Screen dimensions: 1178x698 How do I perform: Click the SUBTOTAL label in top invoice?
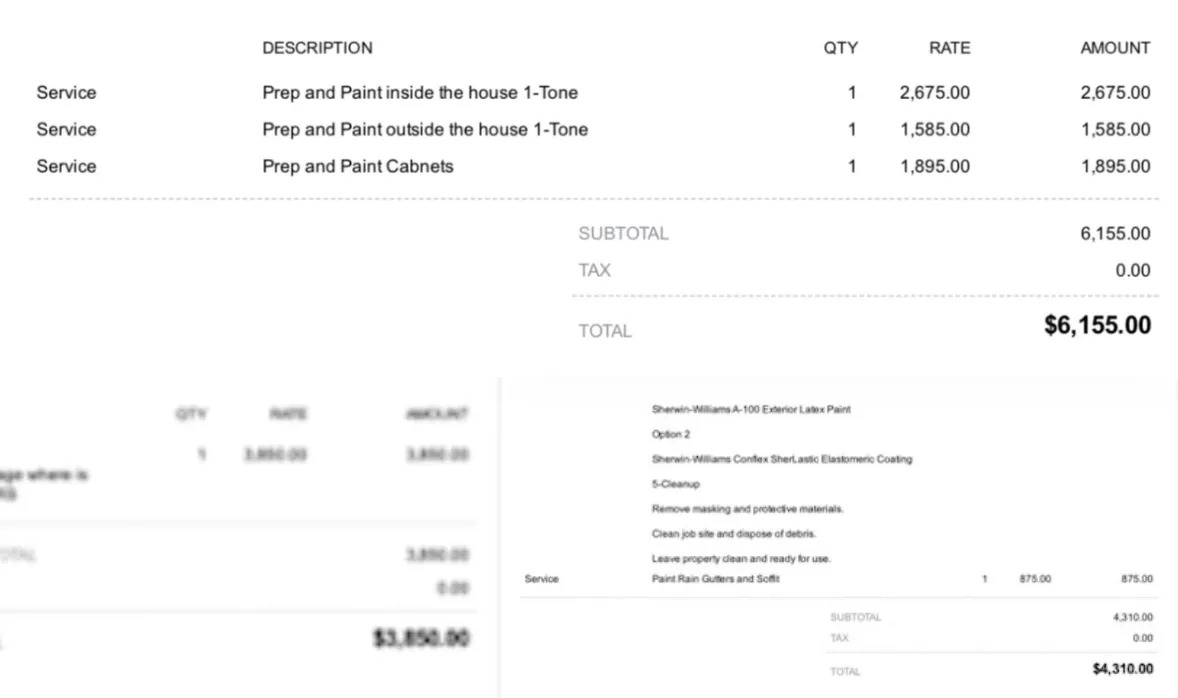pos(623,234)
